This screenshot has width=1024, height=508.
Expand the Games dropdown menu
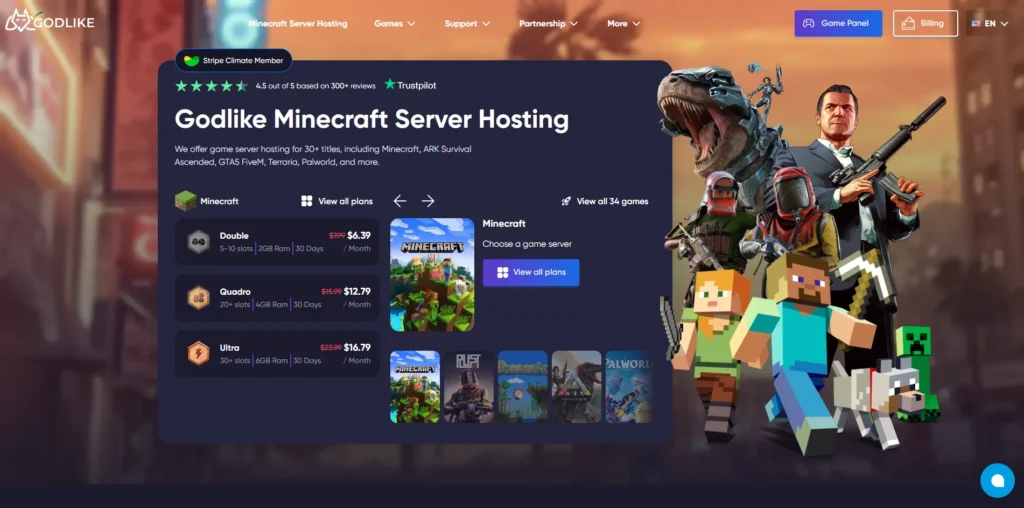(394, 24)
